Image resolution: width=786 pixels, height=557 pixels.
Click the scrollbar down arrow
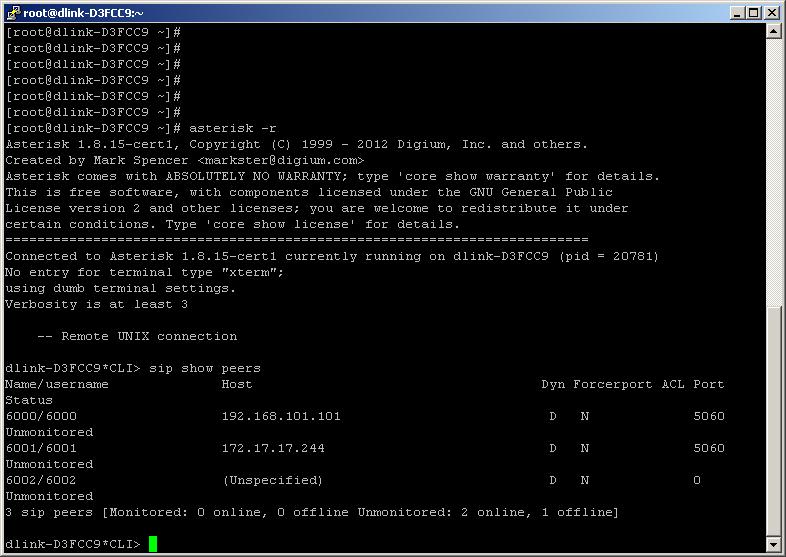[773, 544]
